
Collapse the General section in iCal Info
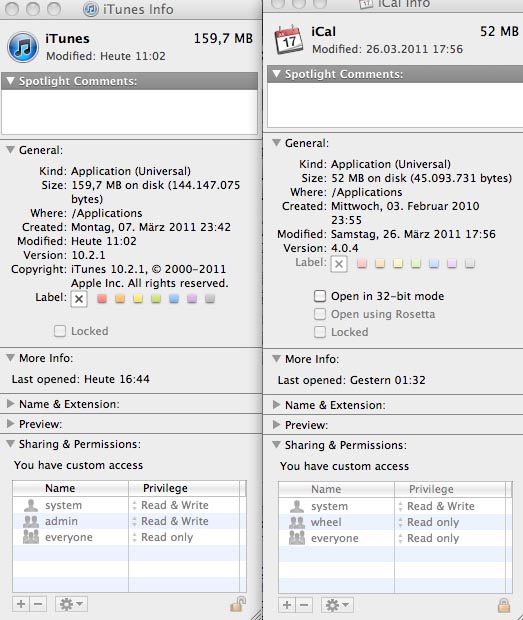tap(277, 143)
